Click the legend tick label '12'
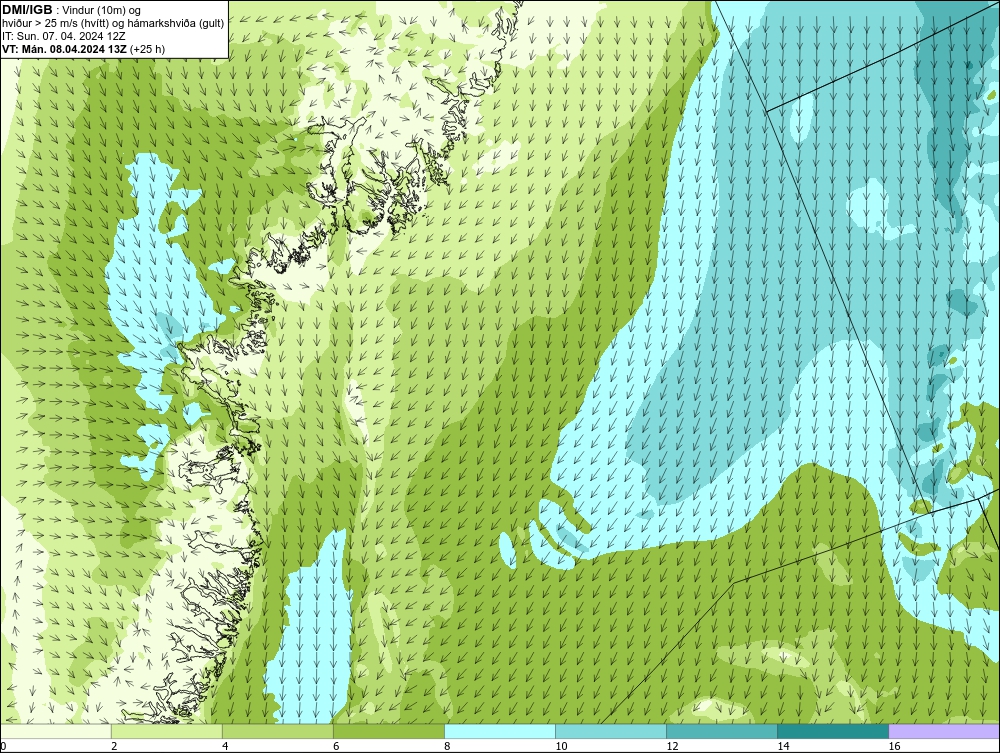 pos(672,747)
